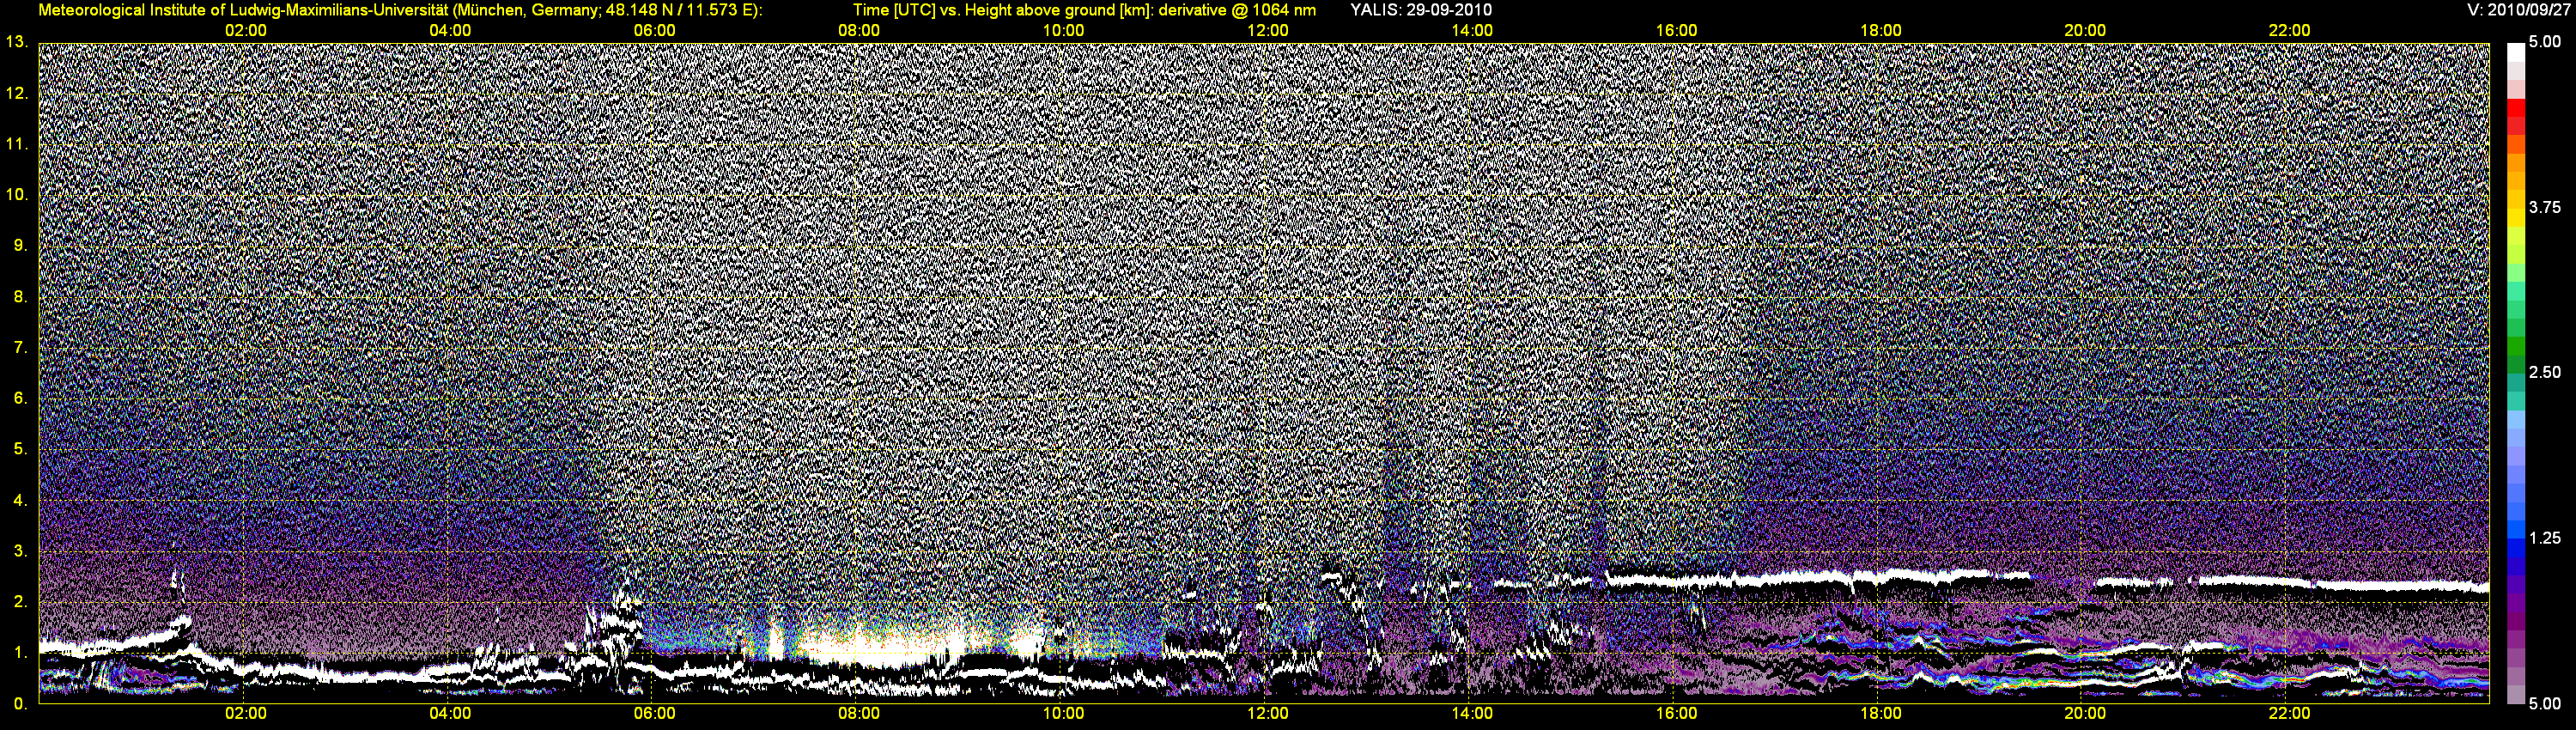
Task: Click the 13. height axis label
Action: 17,42
